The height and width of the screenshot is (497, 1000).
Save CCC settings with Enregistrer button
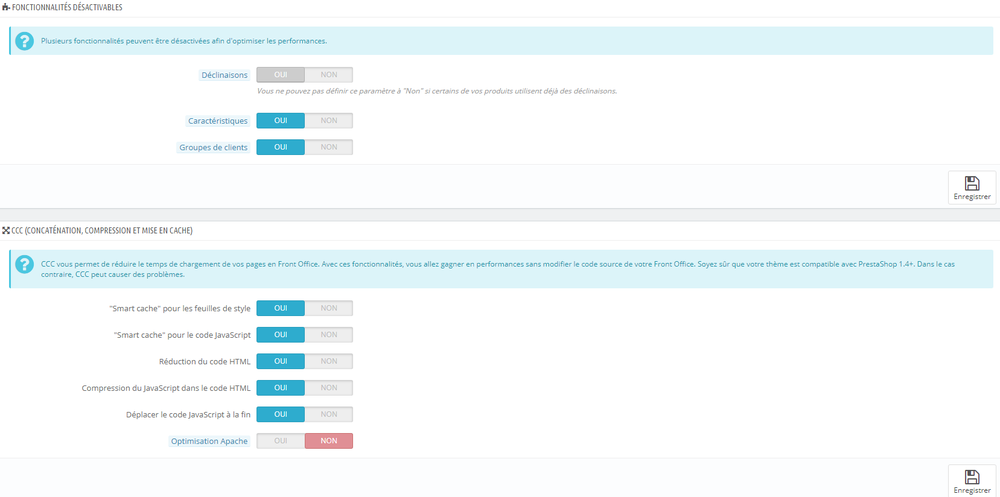click(x=972, y=481)
